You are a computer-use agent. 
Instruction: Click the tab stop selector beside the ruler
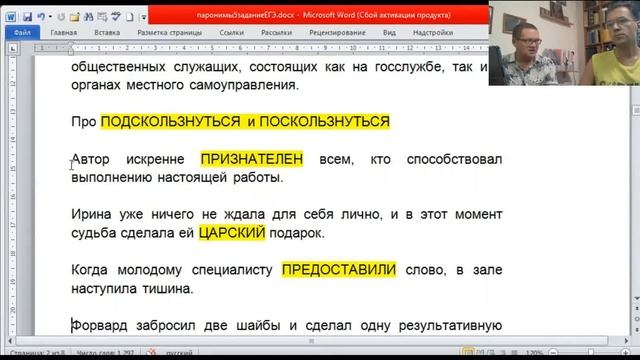coord(13,48)
